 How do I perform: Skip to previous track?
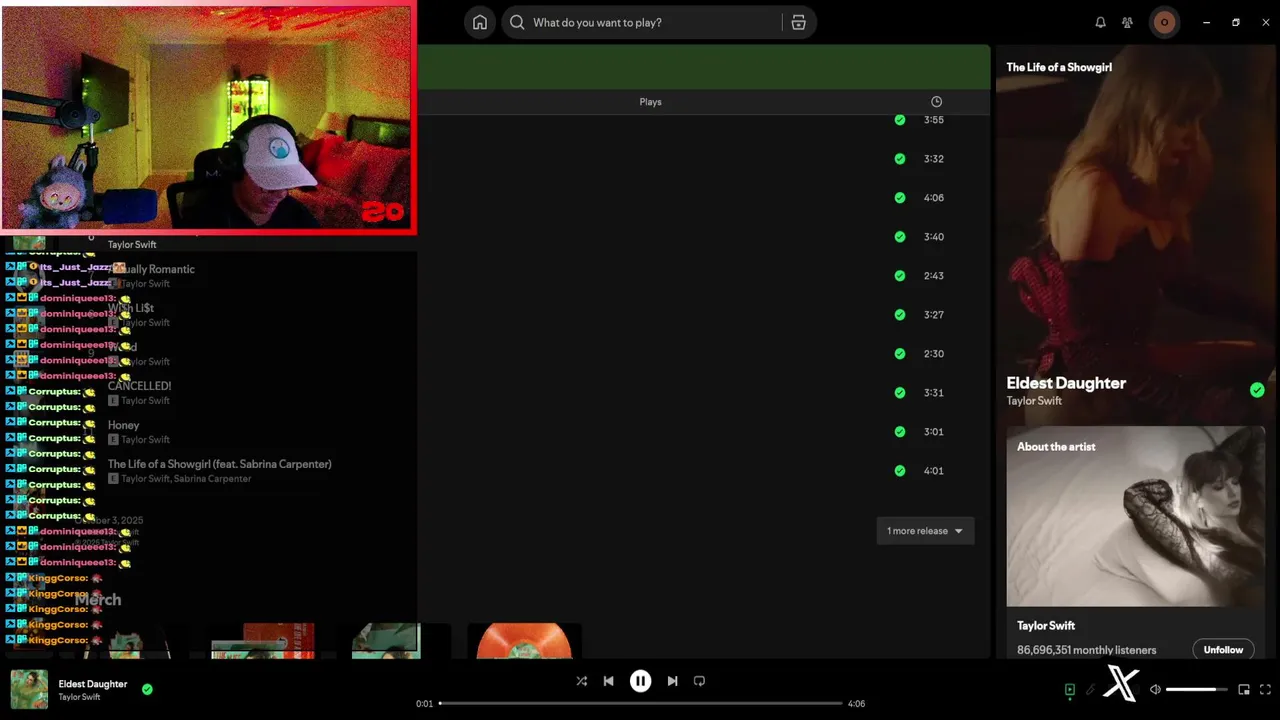coord(608,681)
